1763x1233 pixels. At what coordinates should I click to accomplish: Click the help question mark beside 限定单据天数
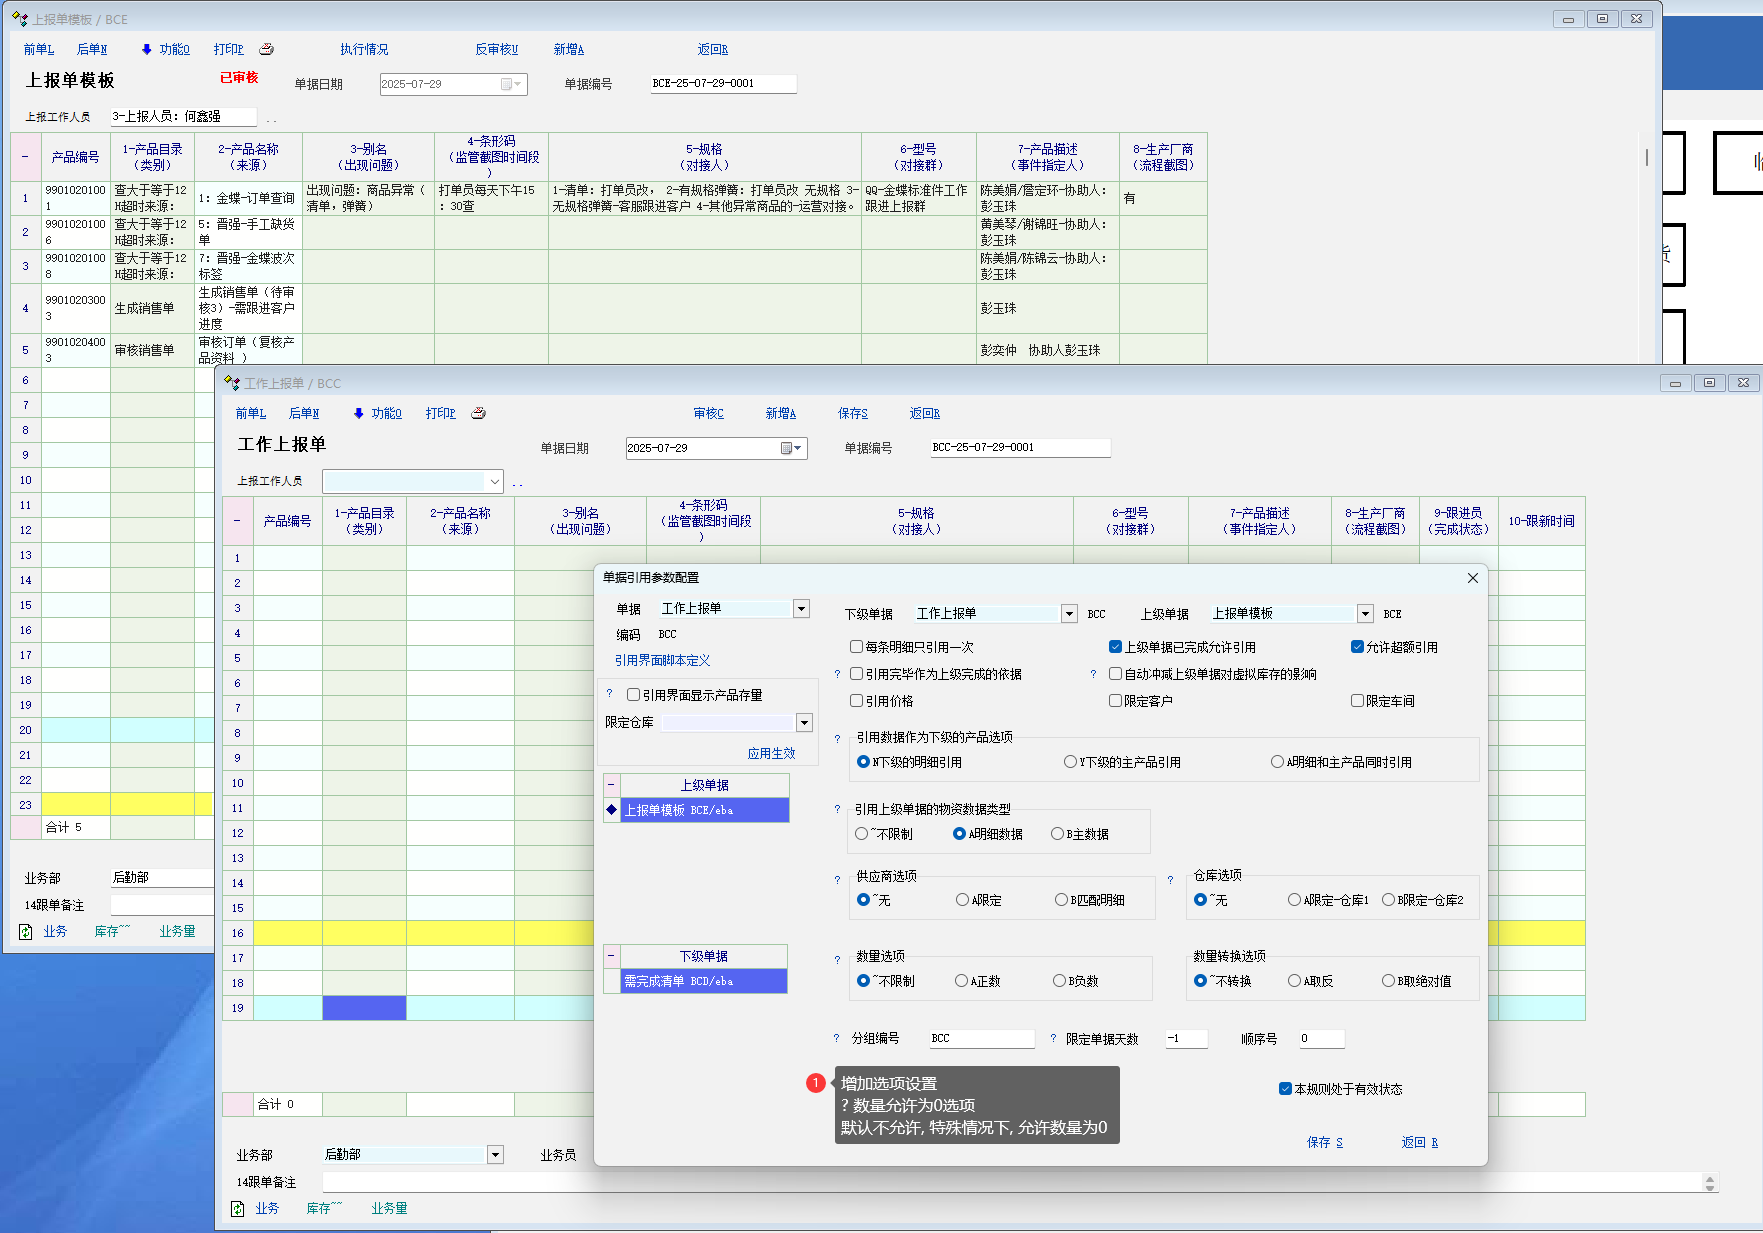click(x=1053, y=1039)
